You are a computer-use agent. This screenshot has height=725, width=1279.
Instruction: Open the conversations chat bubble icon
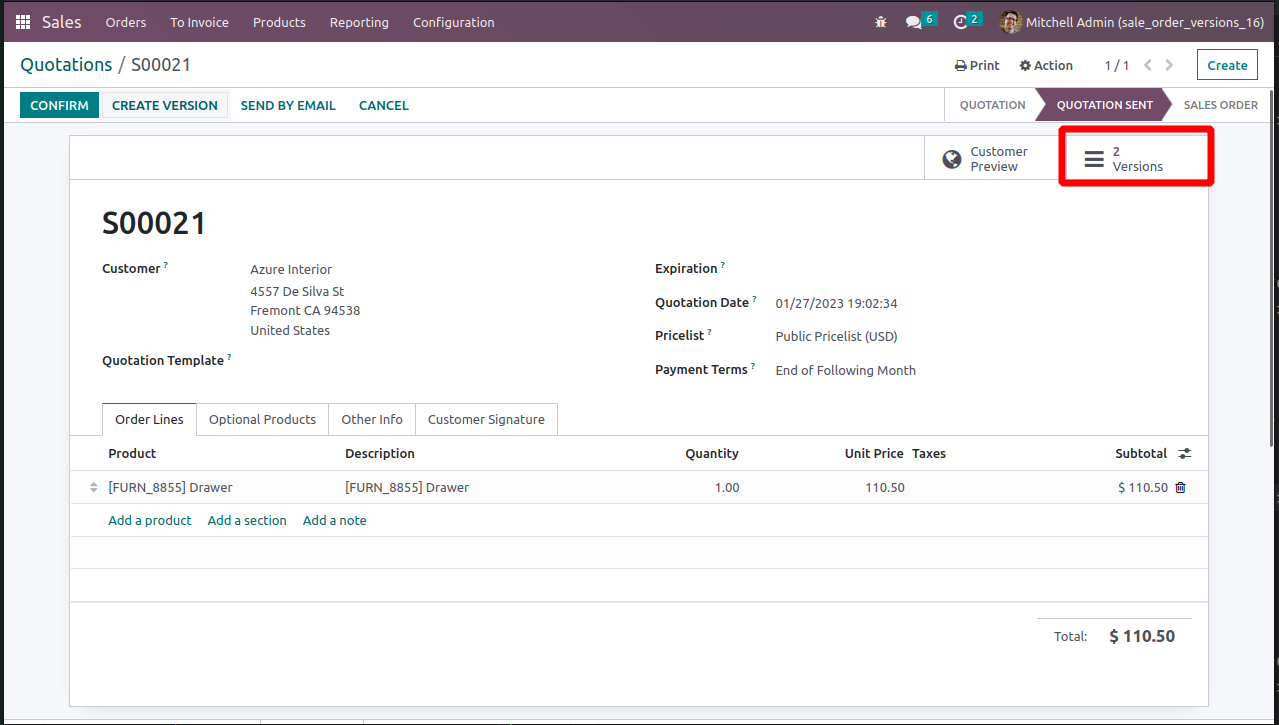click(914, 22)
